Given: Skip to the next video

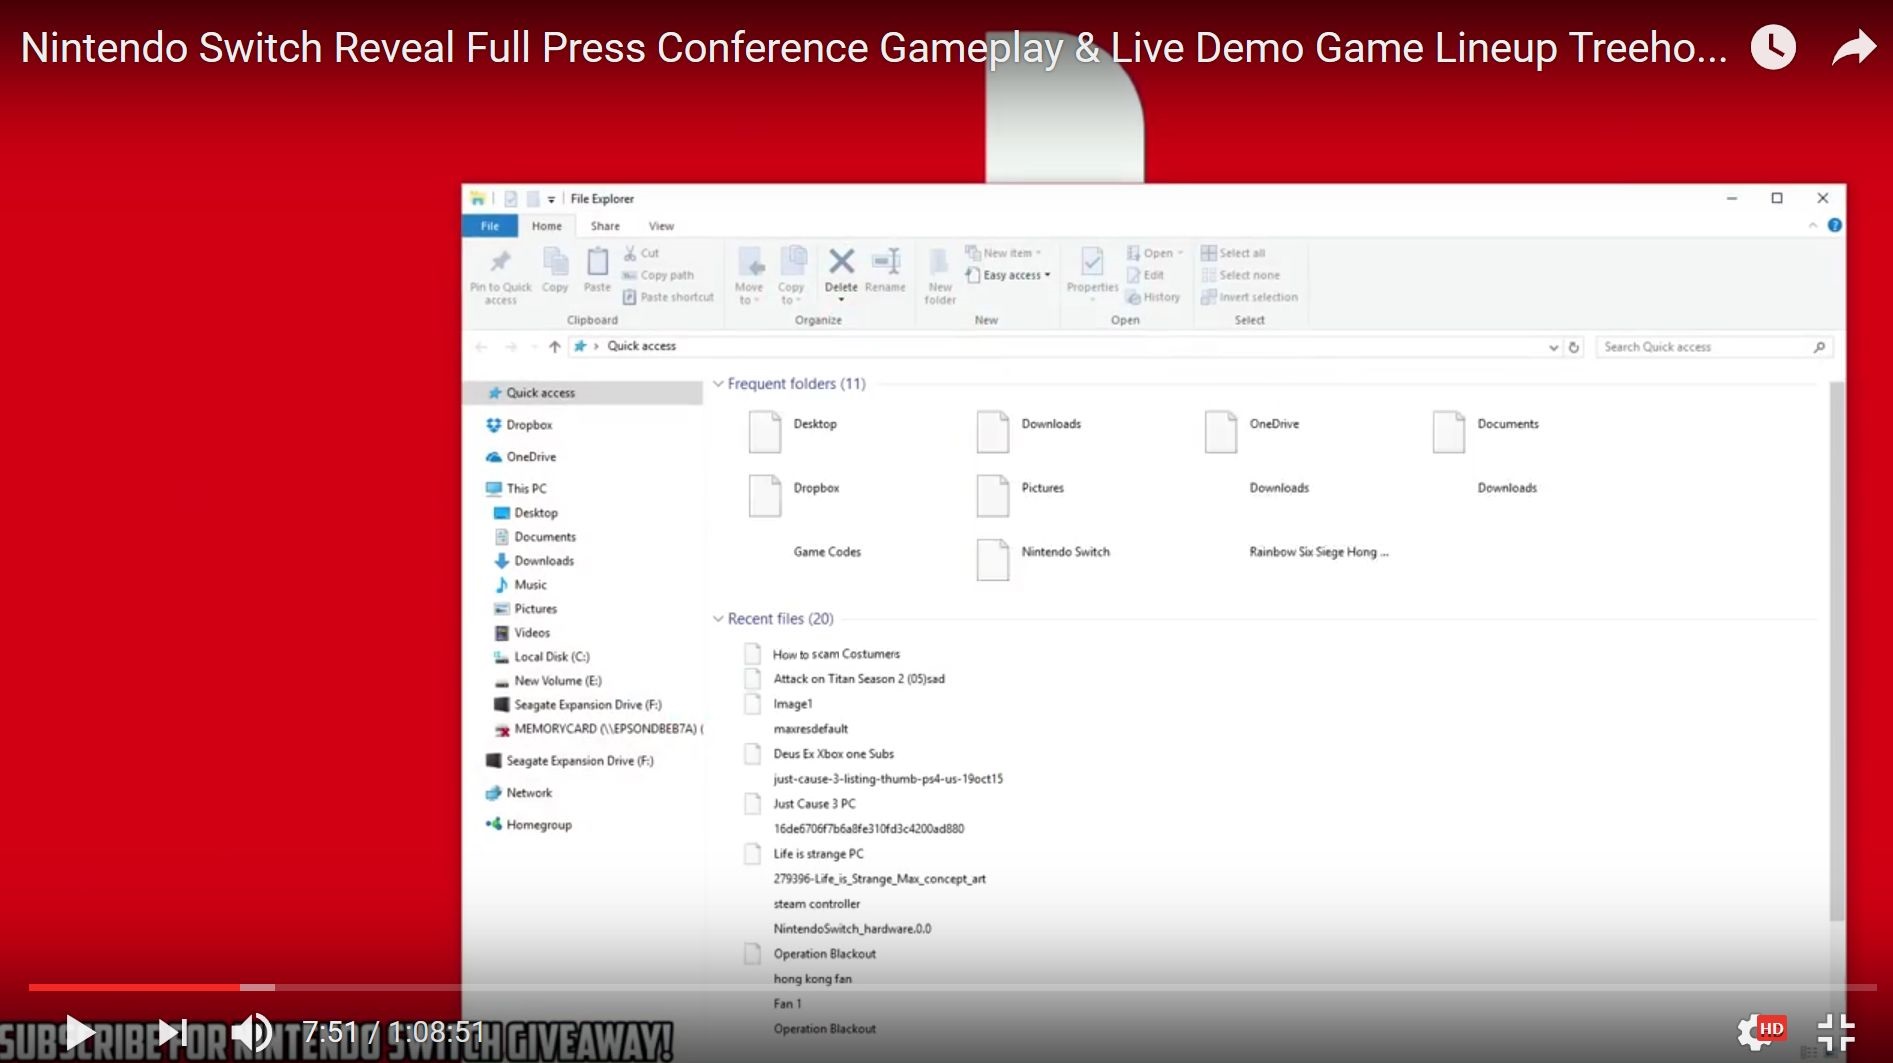Looking at the screenshot, I should click(x=173, y=1032).
